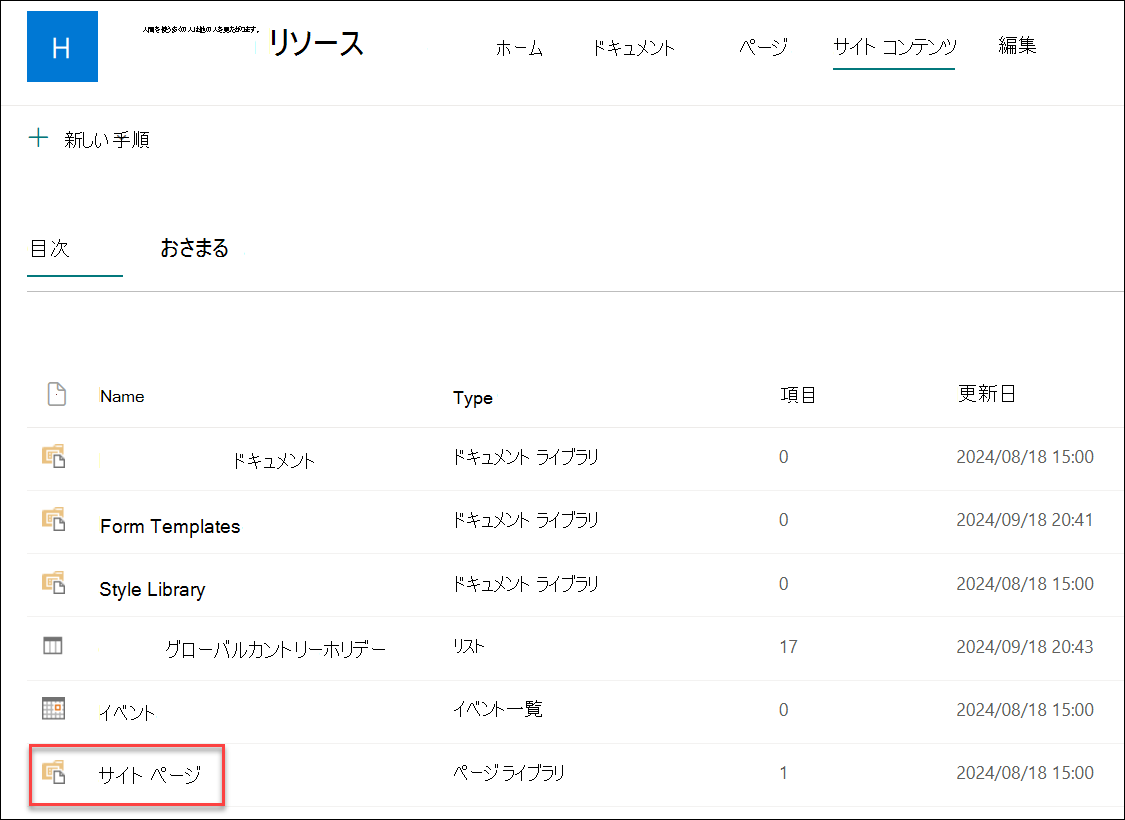This screenshot has height=820, width=1125.
Task: Click the item count of イベント row
Action: pos(783,710)
